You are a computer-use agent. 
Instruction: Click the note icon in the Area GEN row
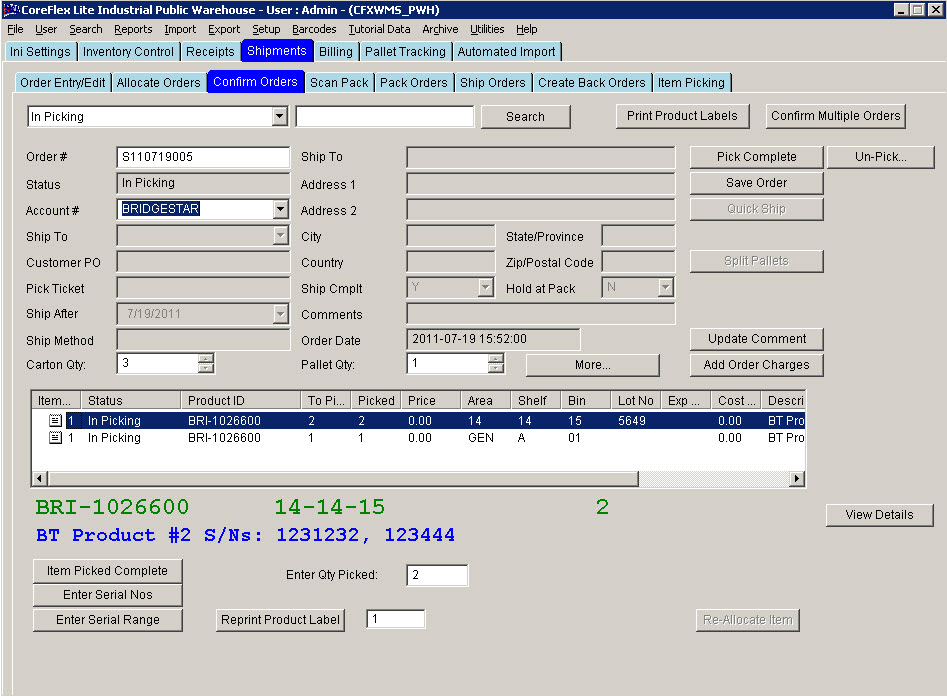(55, 437)
